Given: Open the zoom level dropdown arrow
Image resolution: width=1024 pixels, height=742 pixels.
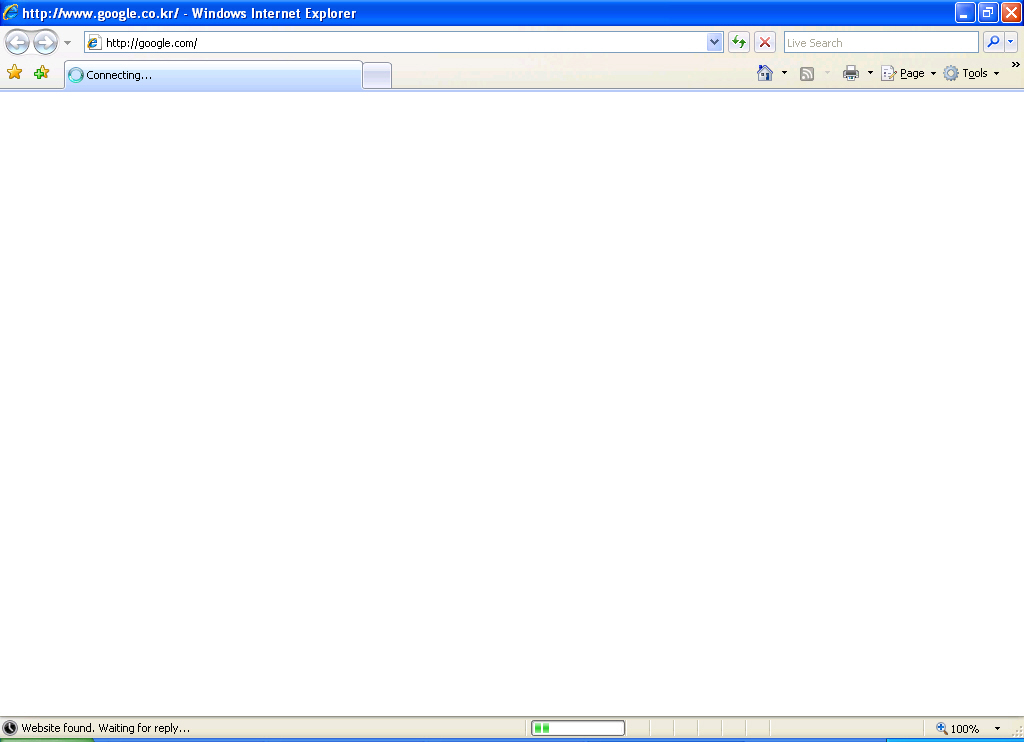Looking at the screenshot, I should click(x=996, y=729).
